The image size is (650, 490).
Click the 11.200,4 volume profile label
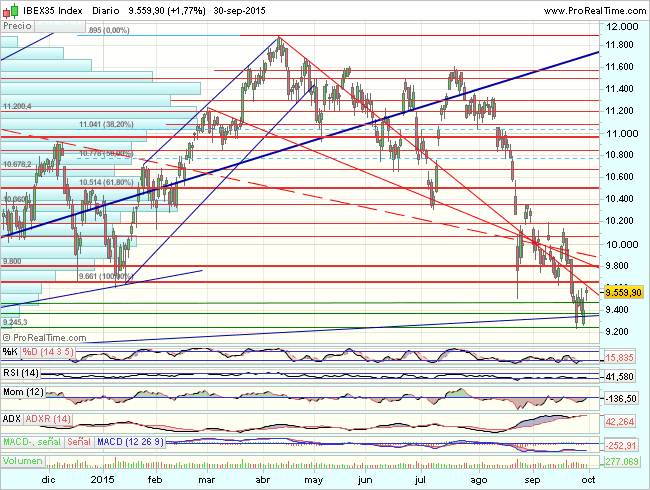point(17,107)
